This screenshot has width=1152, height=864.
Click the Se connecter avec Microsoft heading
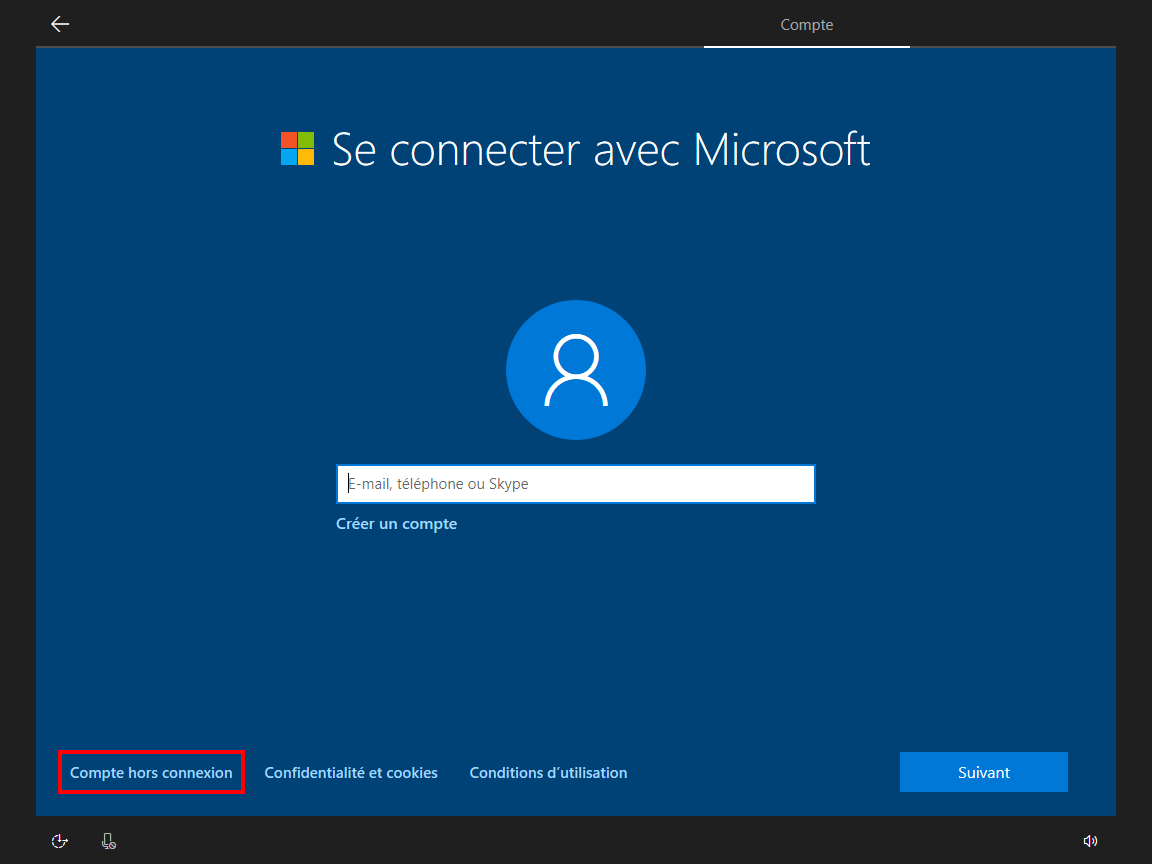pyautogui.click(x=601, y=149)
